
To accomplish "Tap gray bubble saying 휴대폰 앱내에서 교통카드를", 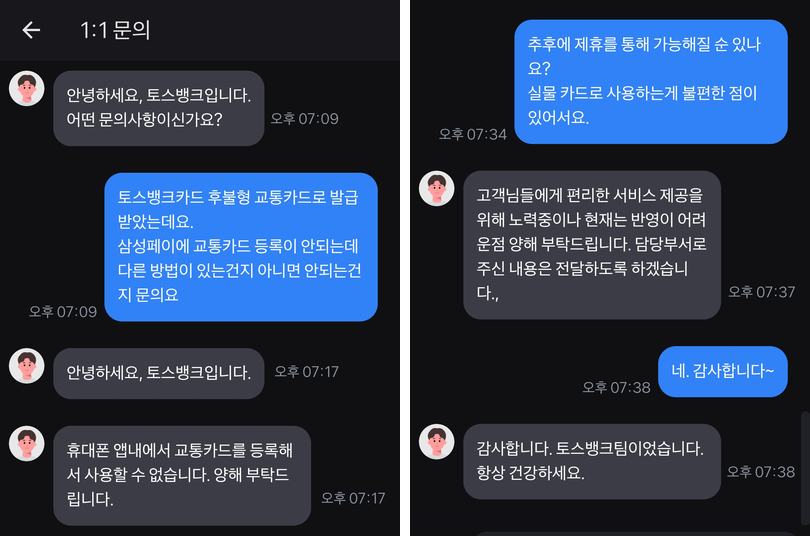I will point(182,476).
